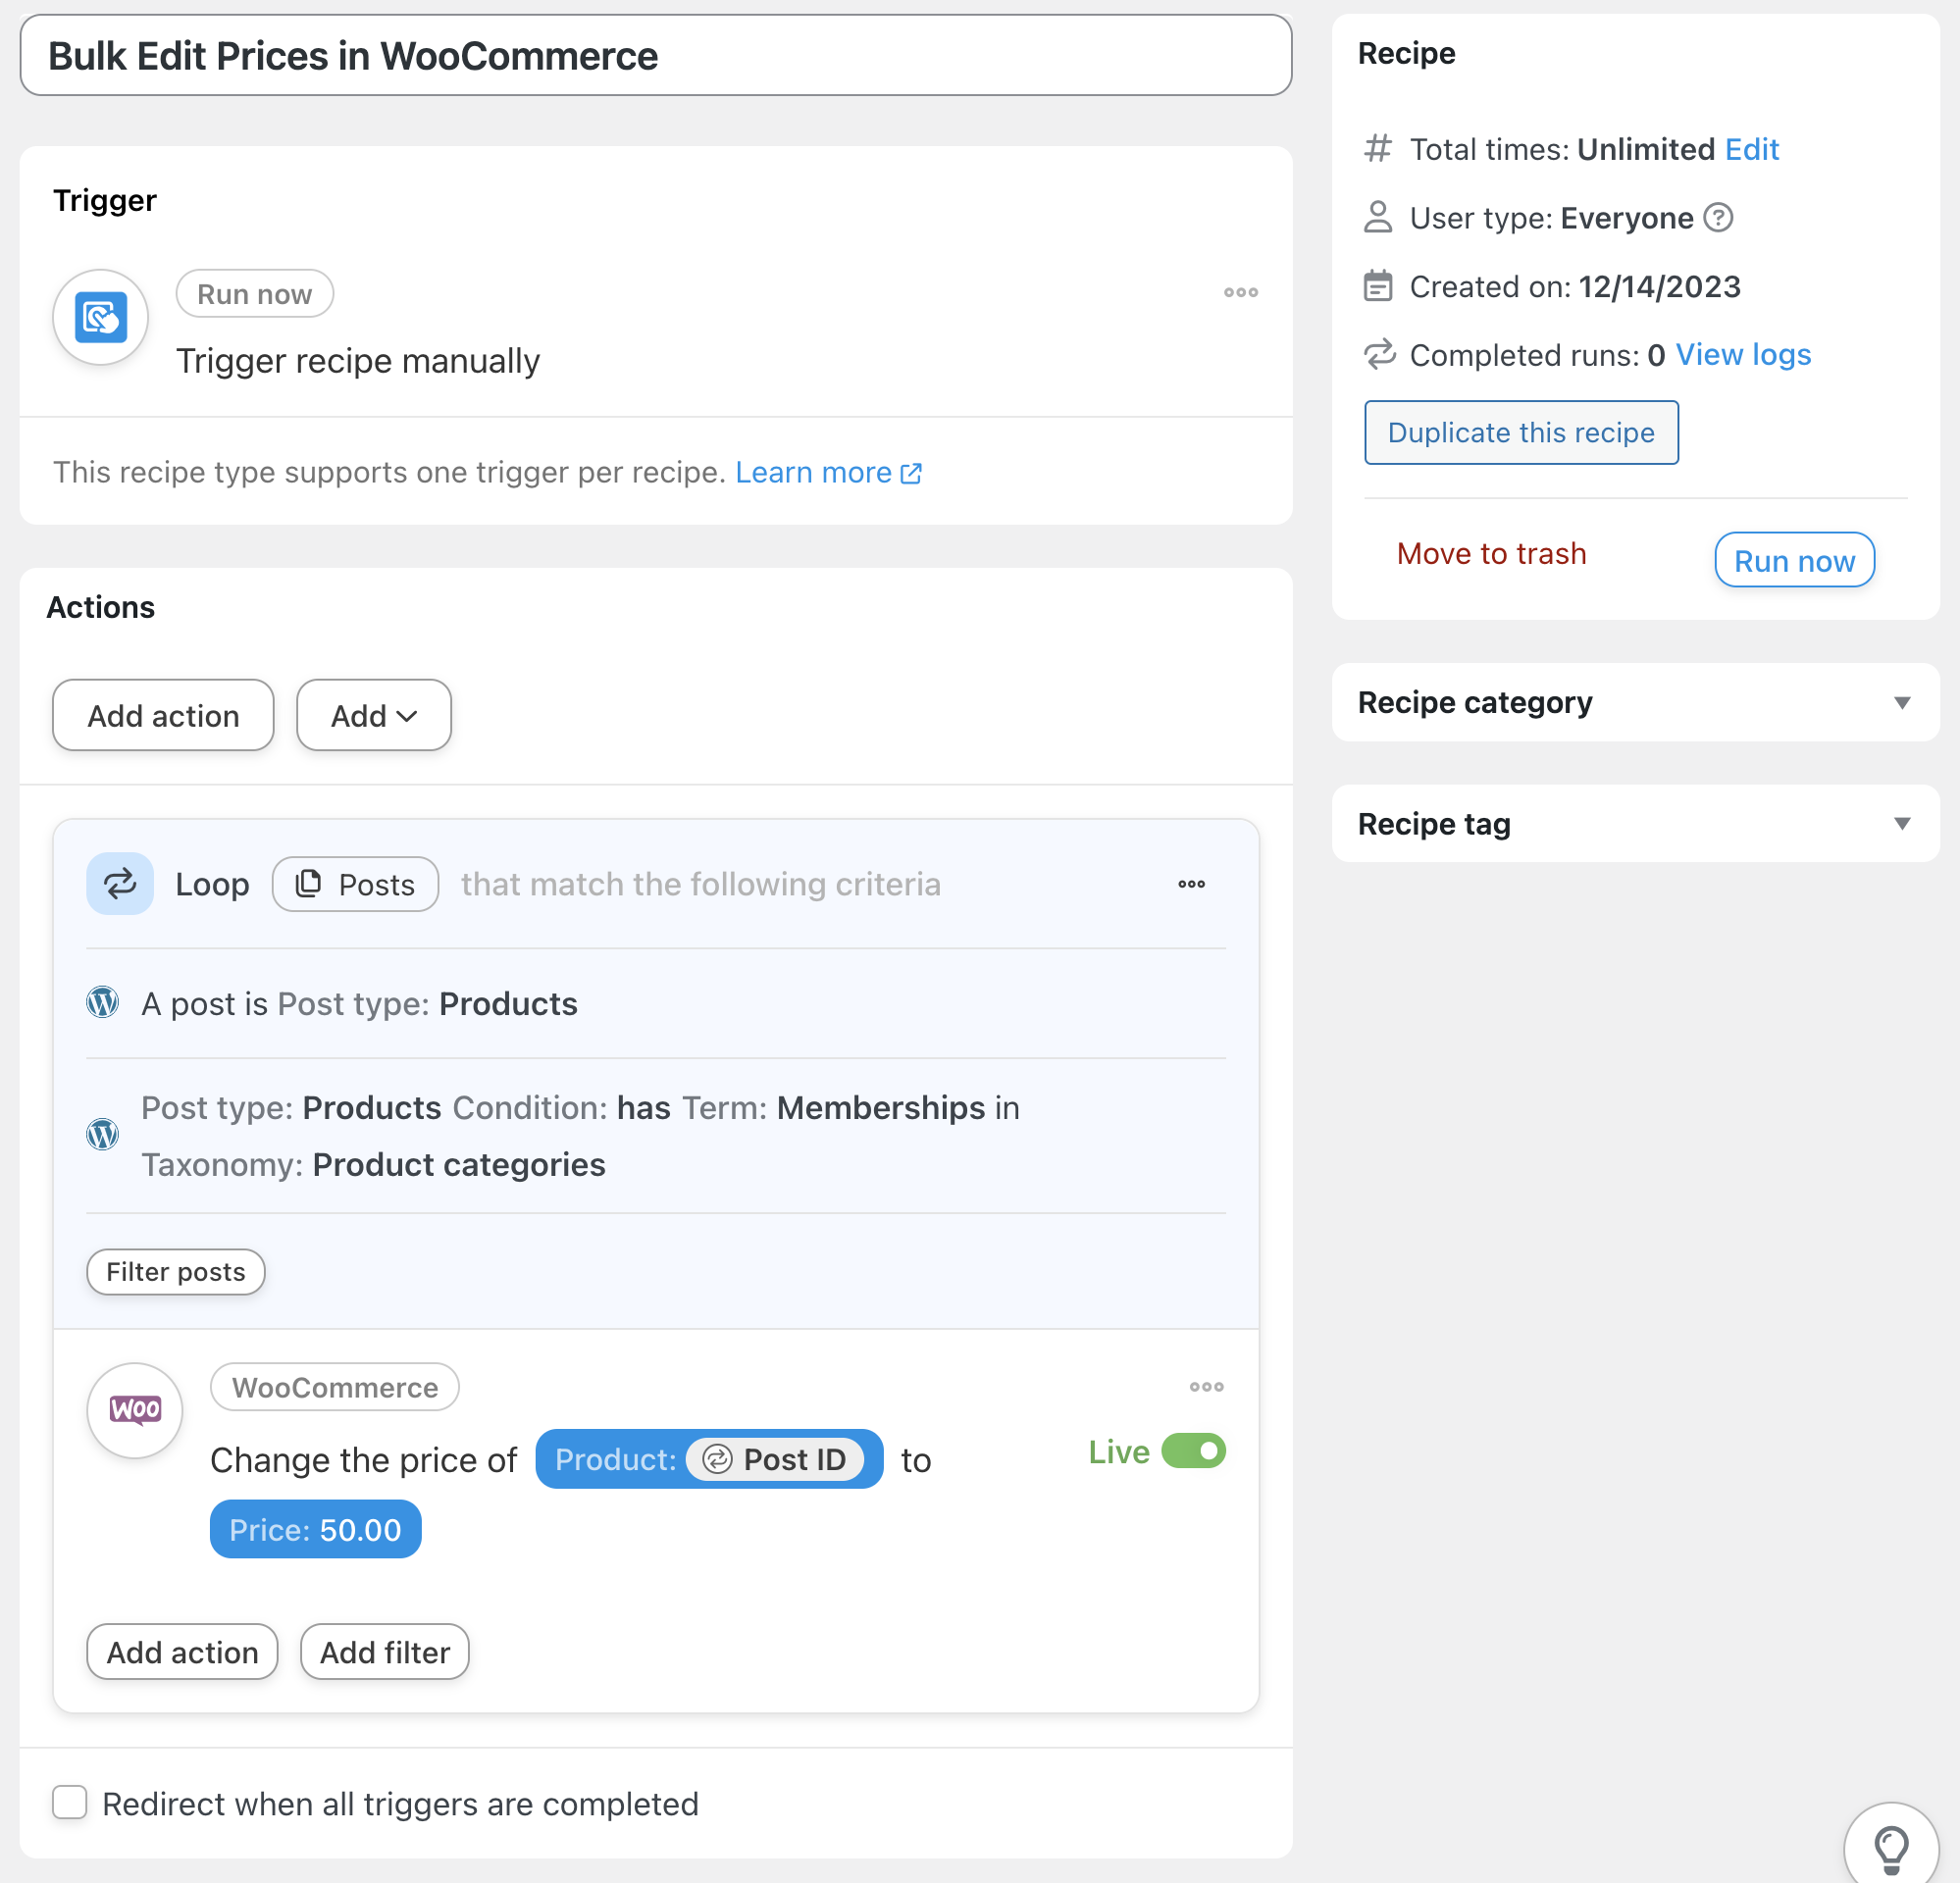Click the Loop arrows icon
This screenshot has width=1960, height=1883.
coord(120,884)
